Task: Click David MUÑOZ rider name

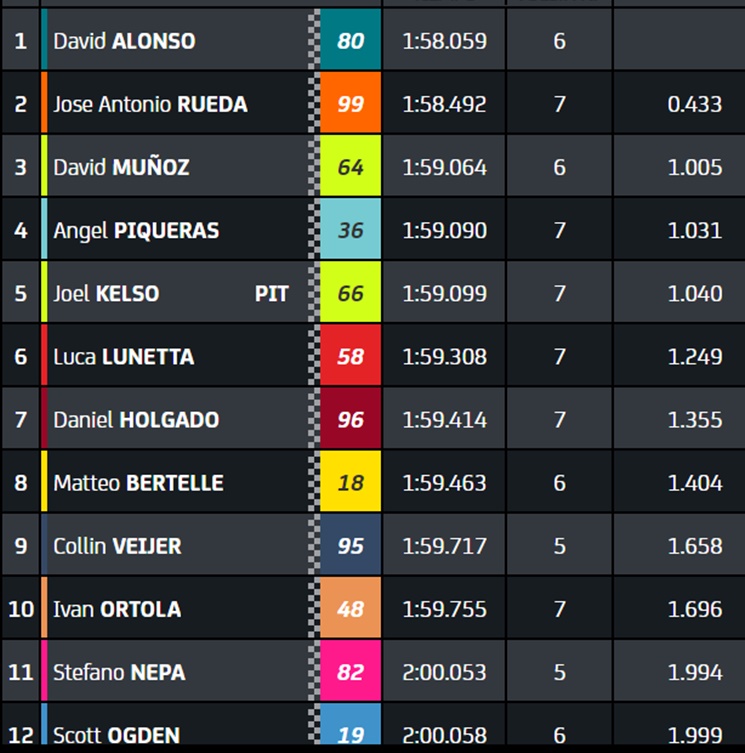Action: 122,167
